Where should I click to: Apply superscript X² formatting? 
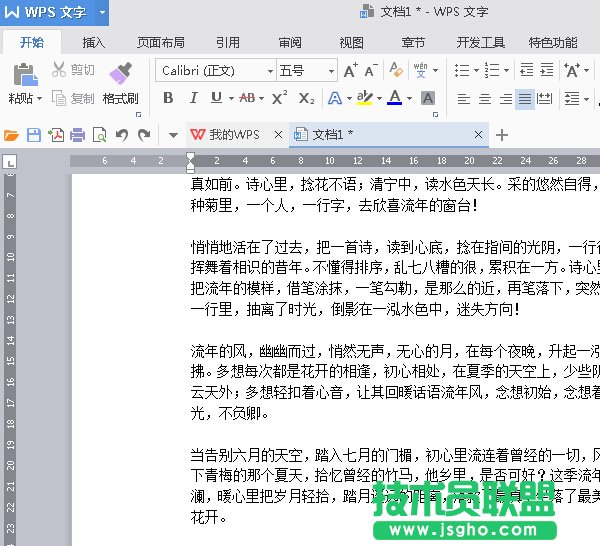pos(280,98)
